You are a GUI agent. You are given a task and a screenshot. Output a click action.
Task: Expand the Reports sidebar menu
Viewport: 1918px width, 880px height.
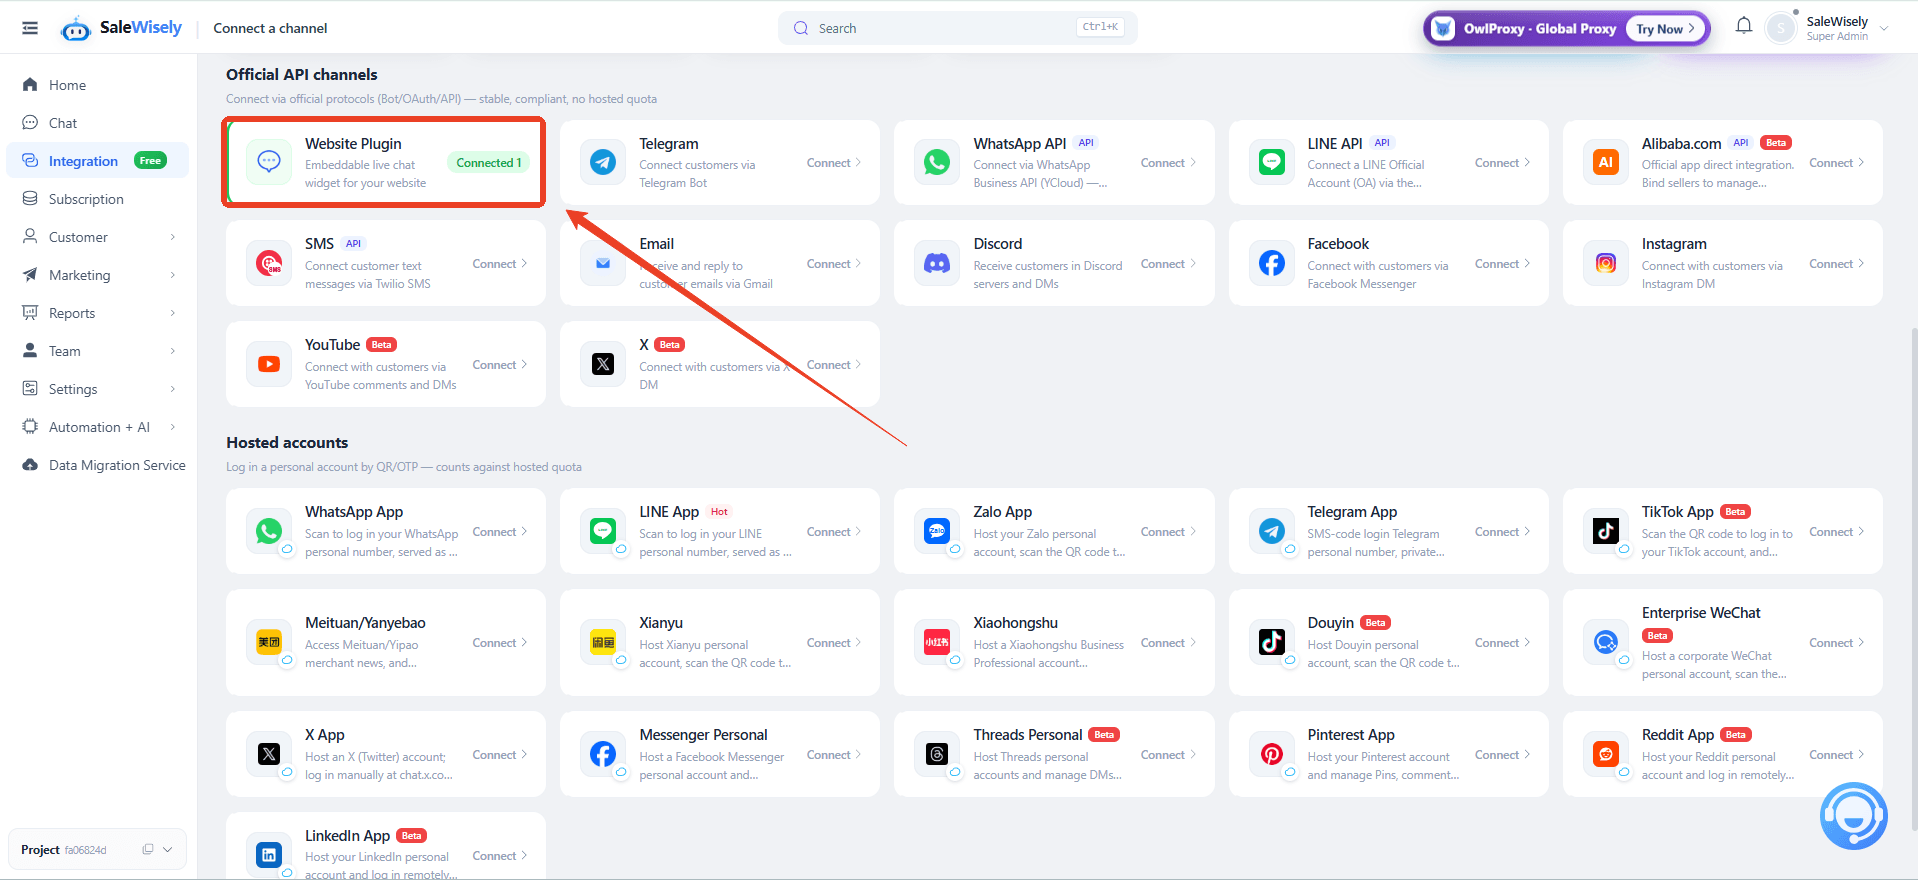tap(98, 313)
